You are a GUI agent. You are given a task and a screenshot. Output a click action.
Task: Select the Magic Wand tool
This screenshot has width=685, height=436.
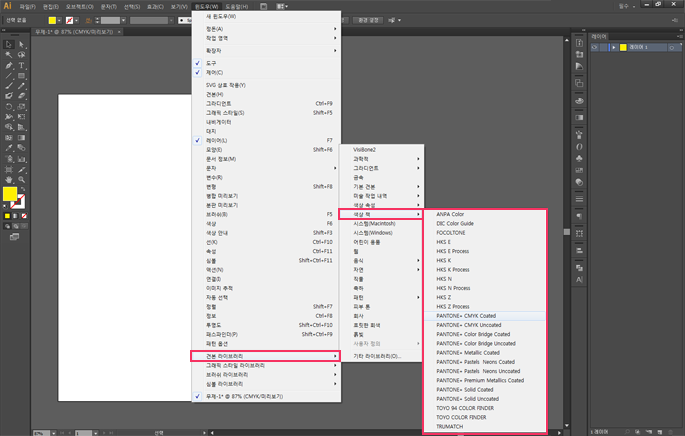pyautogui.click(x=8, y=55)
